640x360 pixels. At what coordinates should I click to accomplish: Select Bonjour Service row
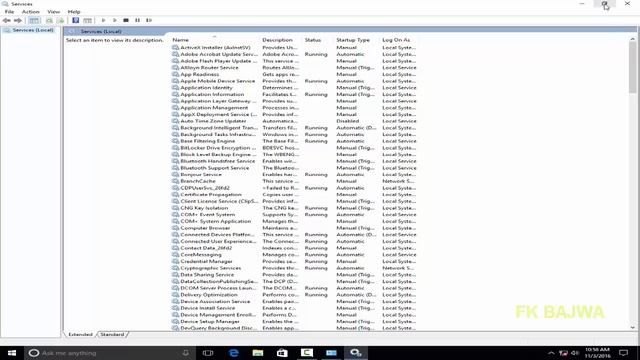point(294,175)
